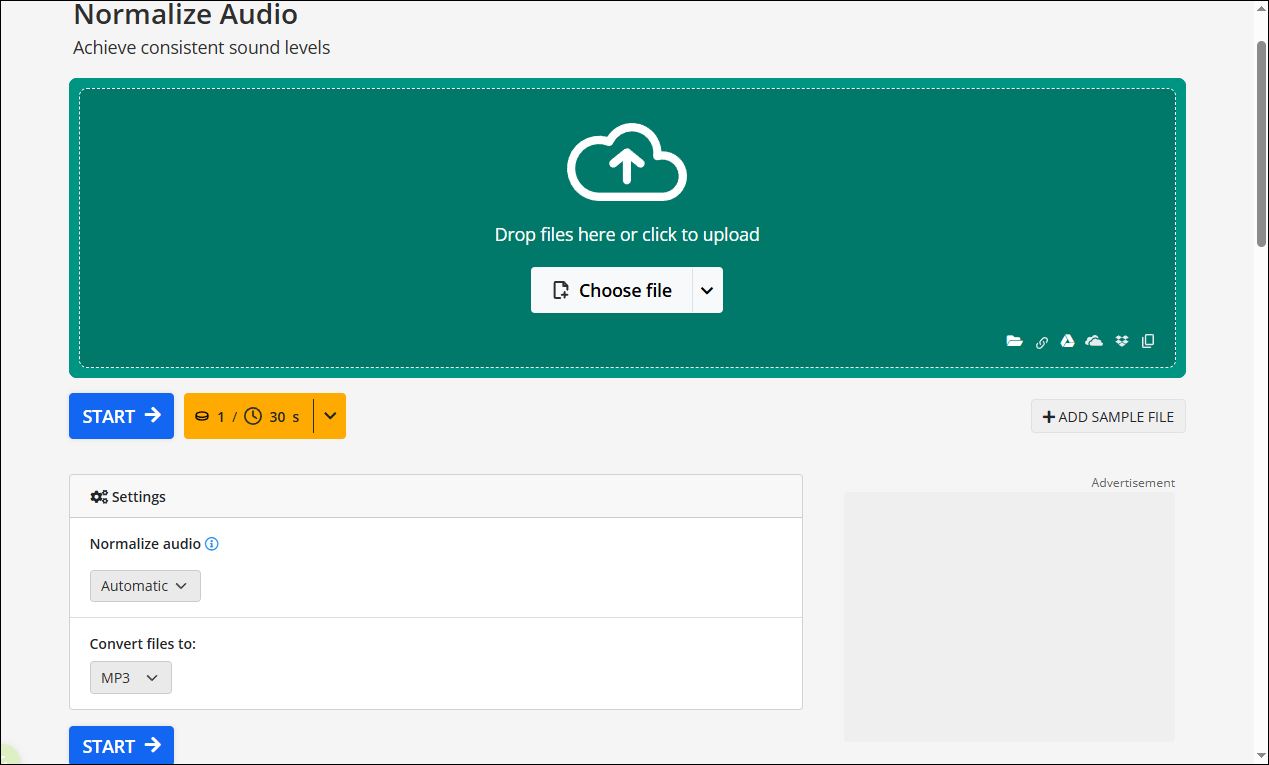This screenshot has height=765, width=1269.
Task: Click the cloud upload arrow icon
Action: pos(627,162)
